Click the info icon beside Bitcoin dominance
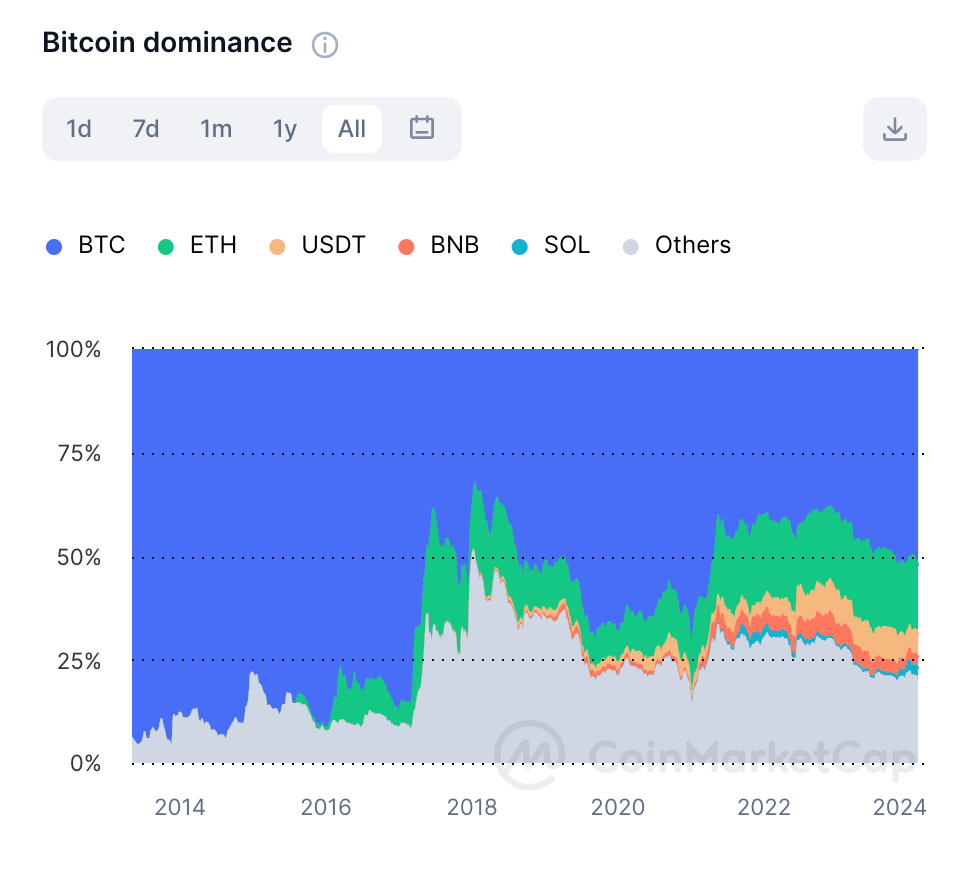Screen dimensions: 968x872 [x=325, y=45]
